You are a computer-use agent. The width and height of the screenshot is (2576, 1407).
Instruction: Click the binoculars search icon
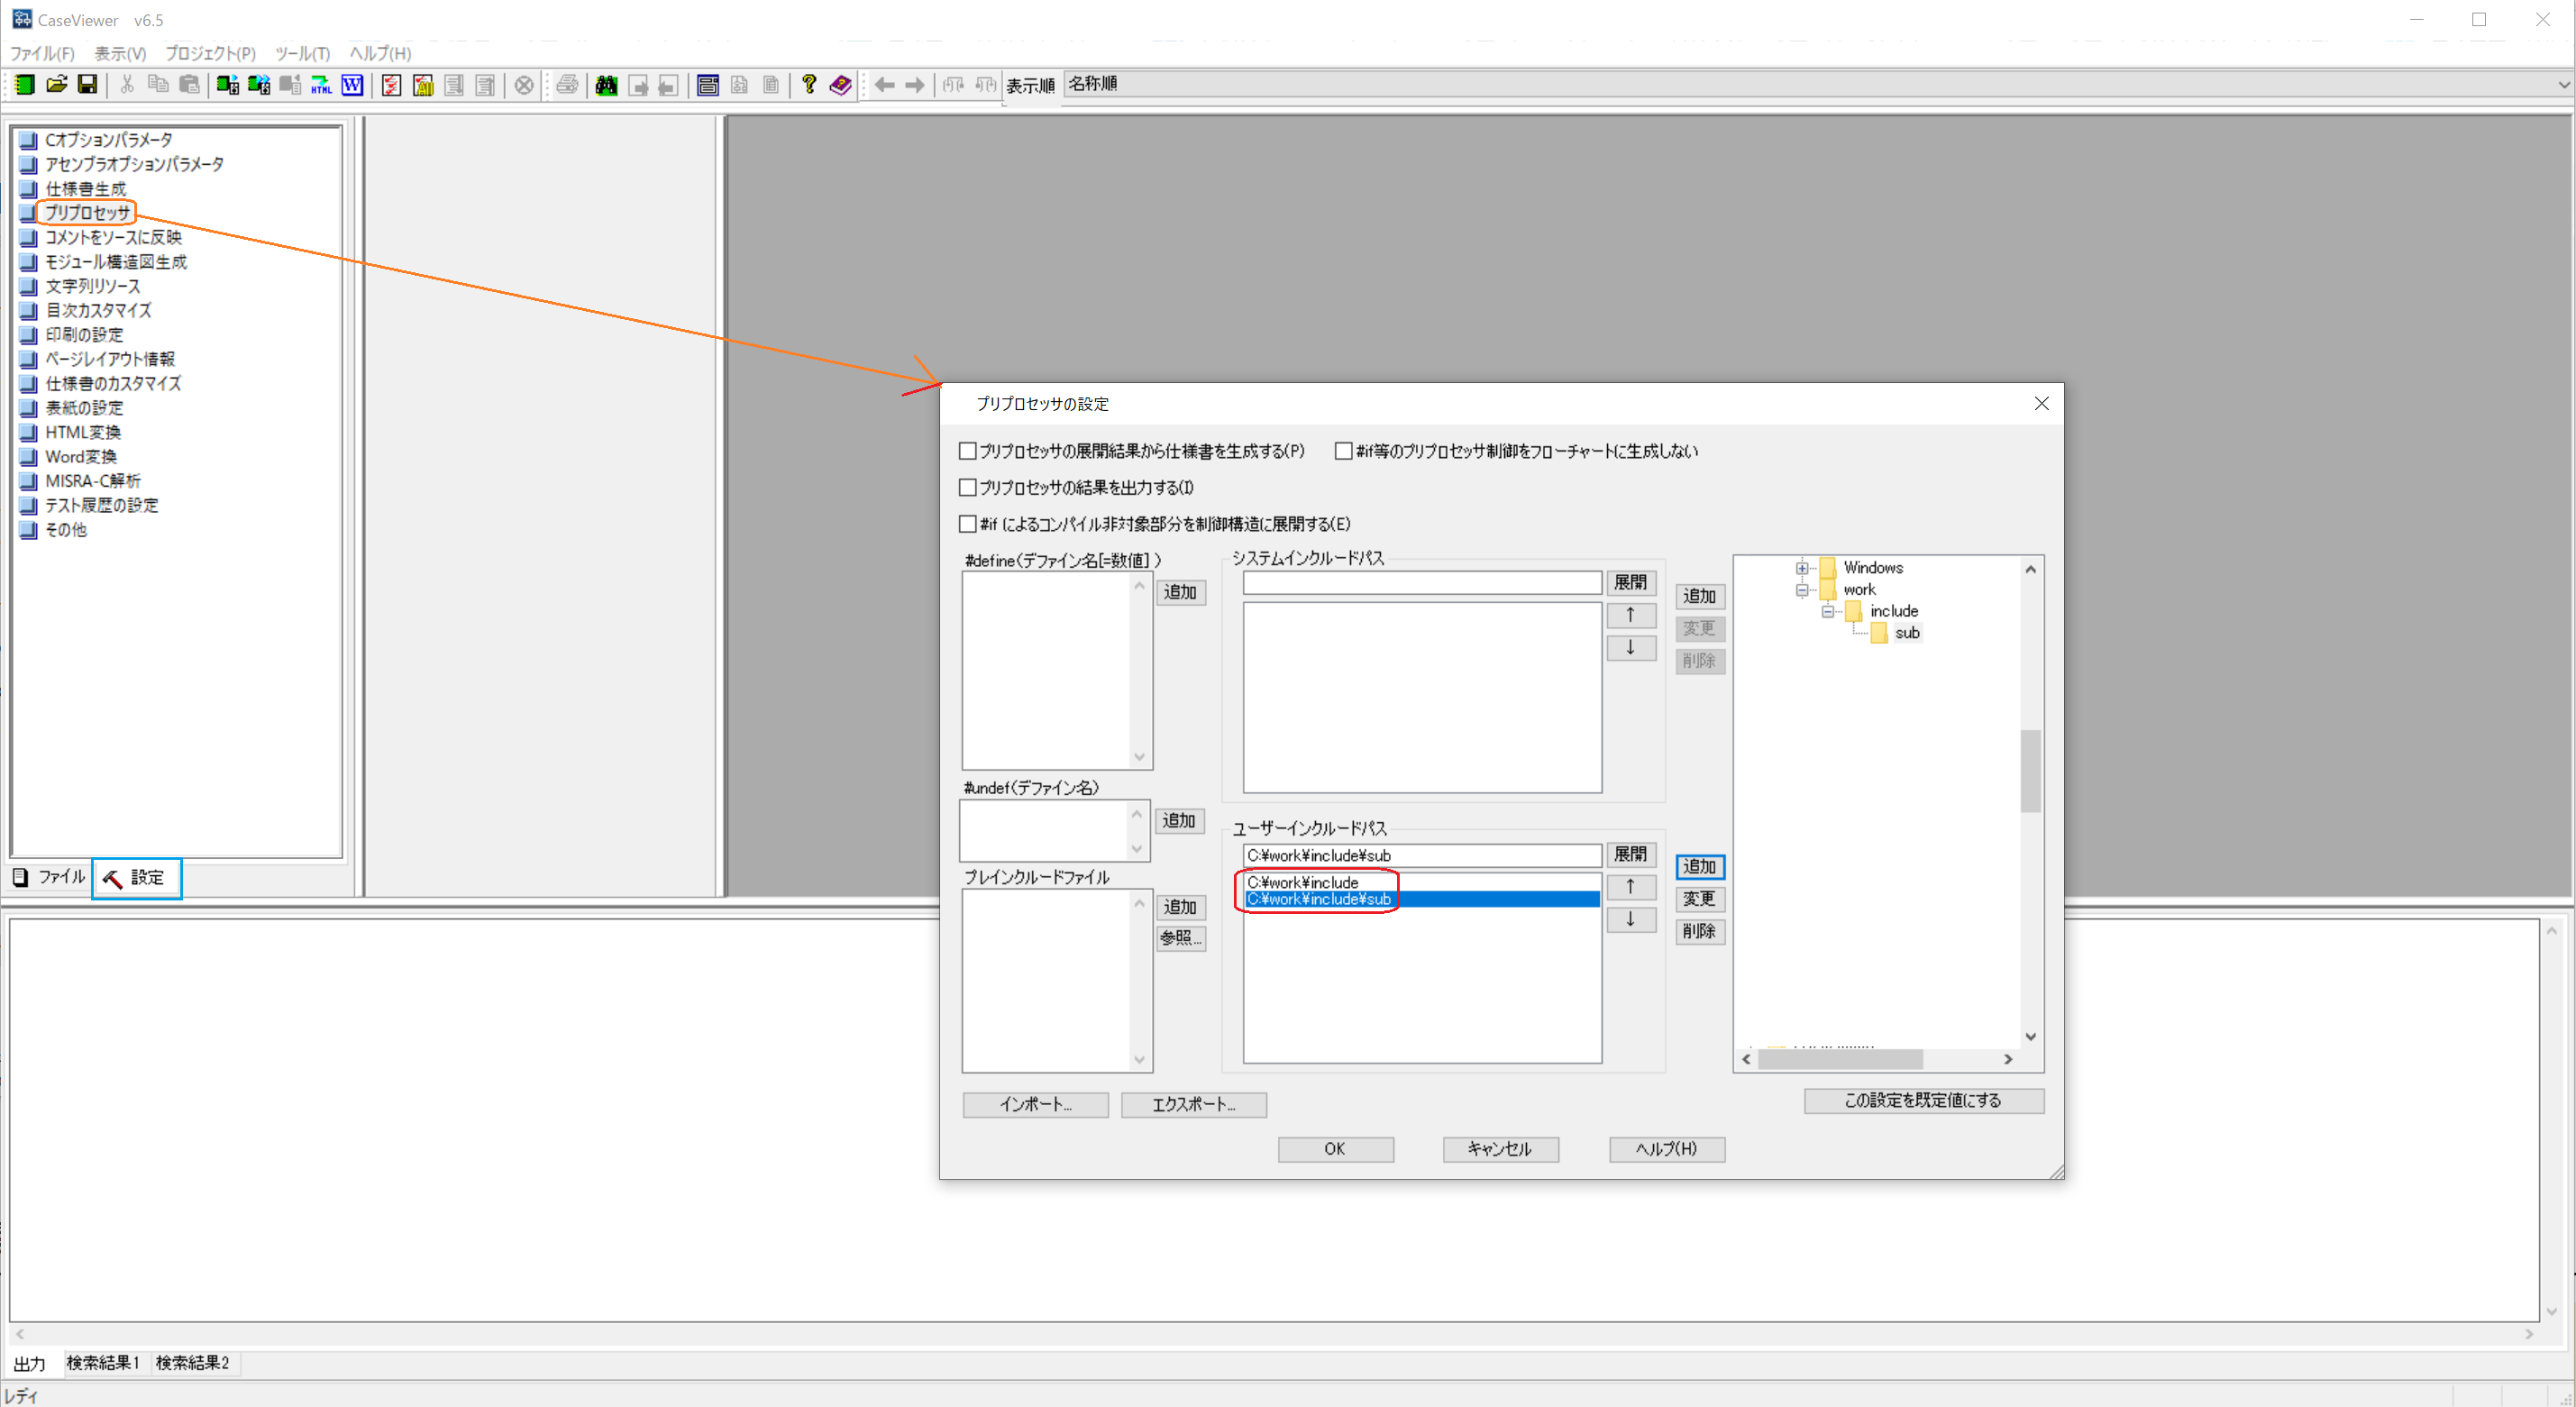[606, 85]
